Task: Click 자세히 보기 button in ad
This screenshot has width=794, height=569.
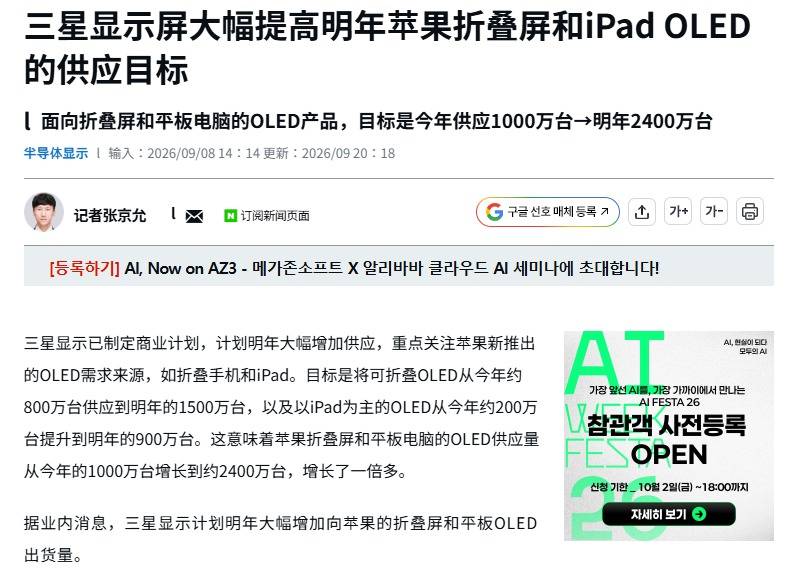Action: pyautogui.click(x=668, y=514)
